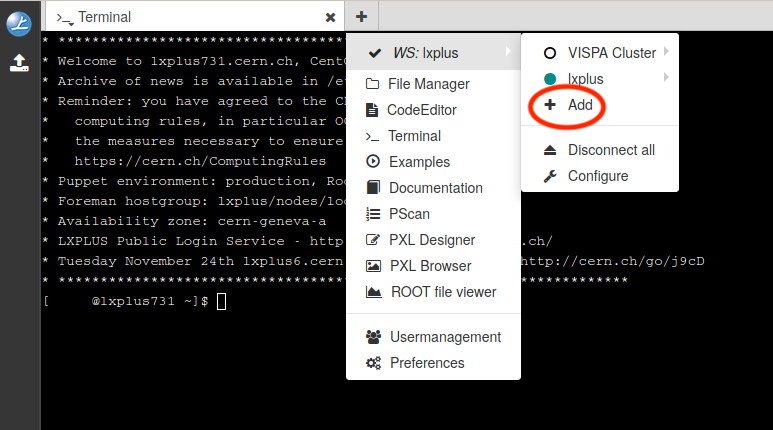Expand lxplus workspace submenu arrow

666,78
